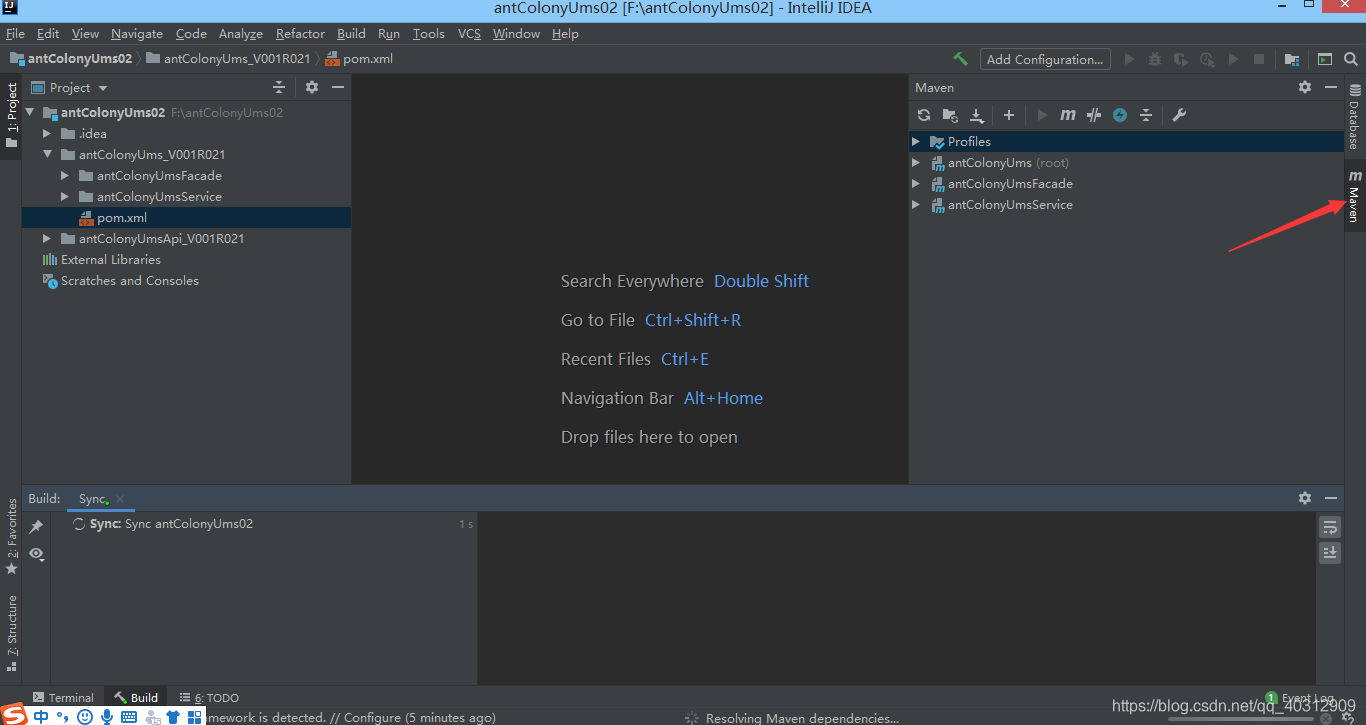Image resolution: width=1366 pixels, height=725 pixels.
Task: Click pom.xml breadcrumb in navigation bar
Action: (x=359, y=58)
